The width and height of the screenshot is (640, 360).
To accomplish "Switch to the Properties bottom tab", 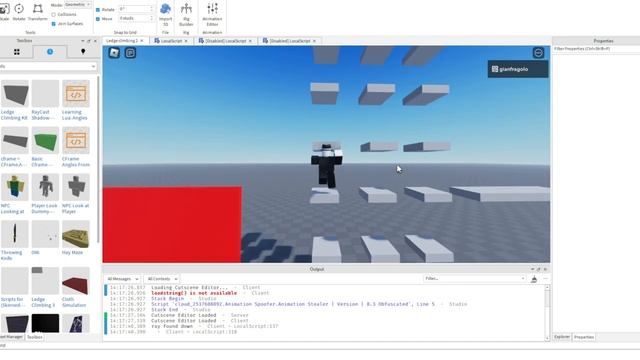I will 584,337.
